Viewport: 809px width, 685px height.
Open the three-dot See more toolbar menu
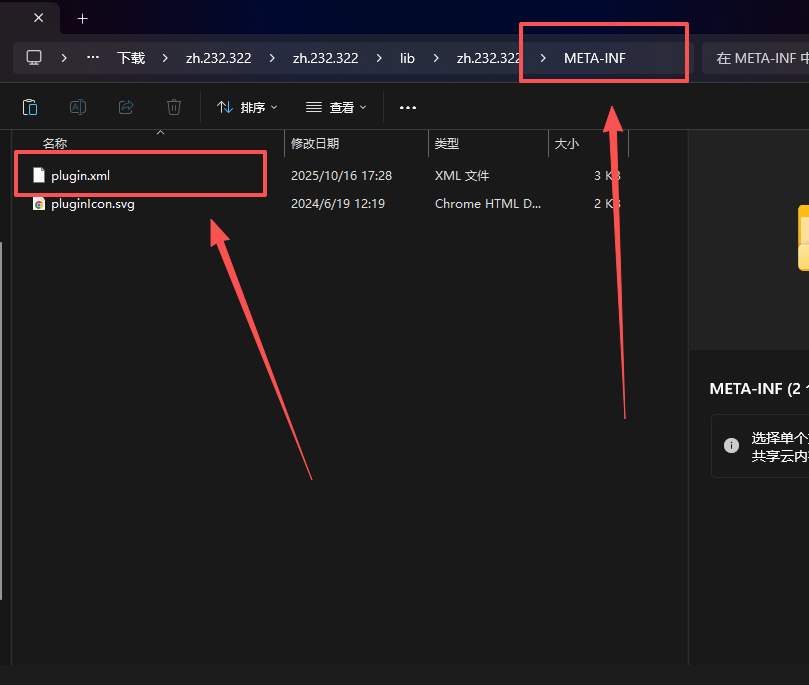click(x=407, y=107)
